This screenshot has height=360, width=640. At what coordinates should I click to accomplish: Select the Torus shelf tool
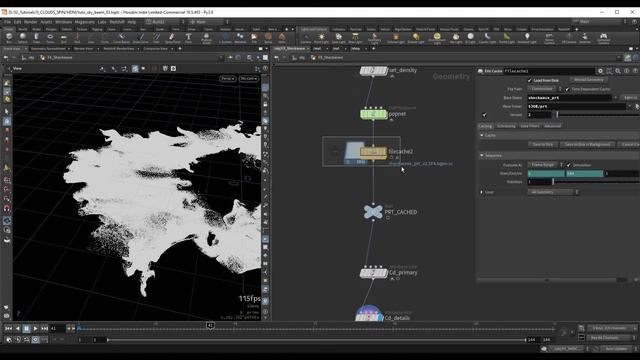point(50,38)
